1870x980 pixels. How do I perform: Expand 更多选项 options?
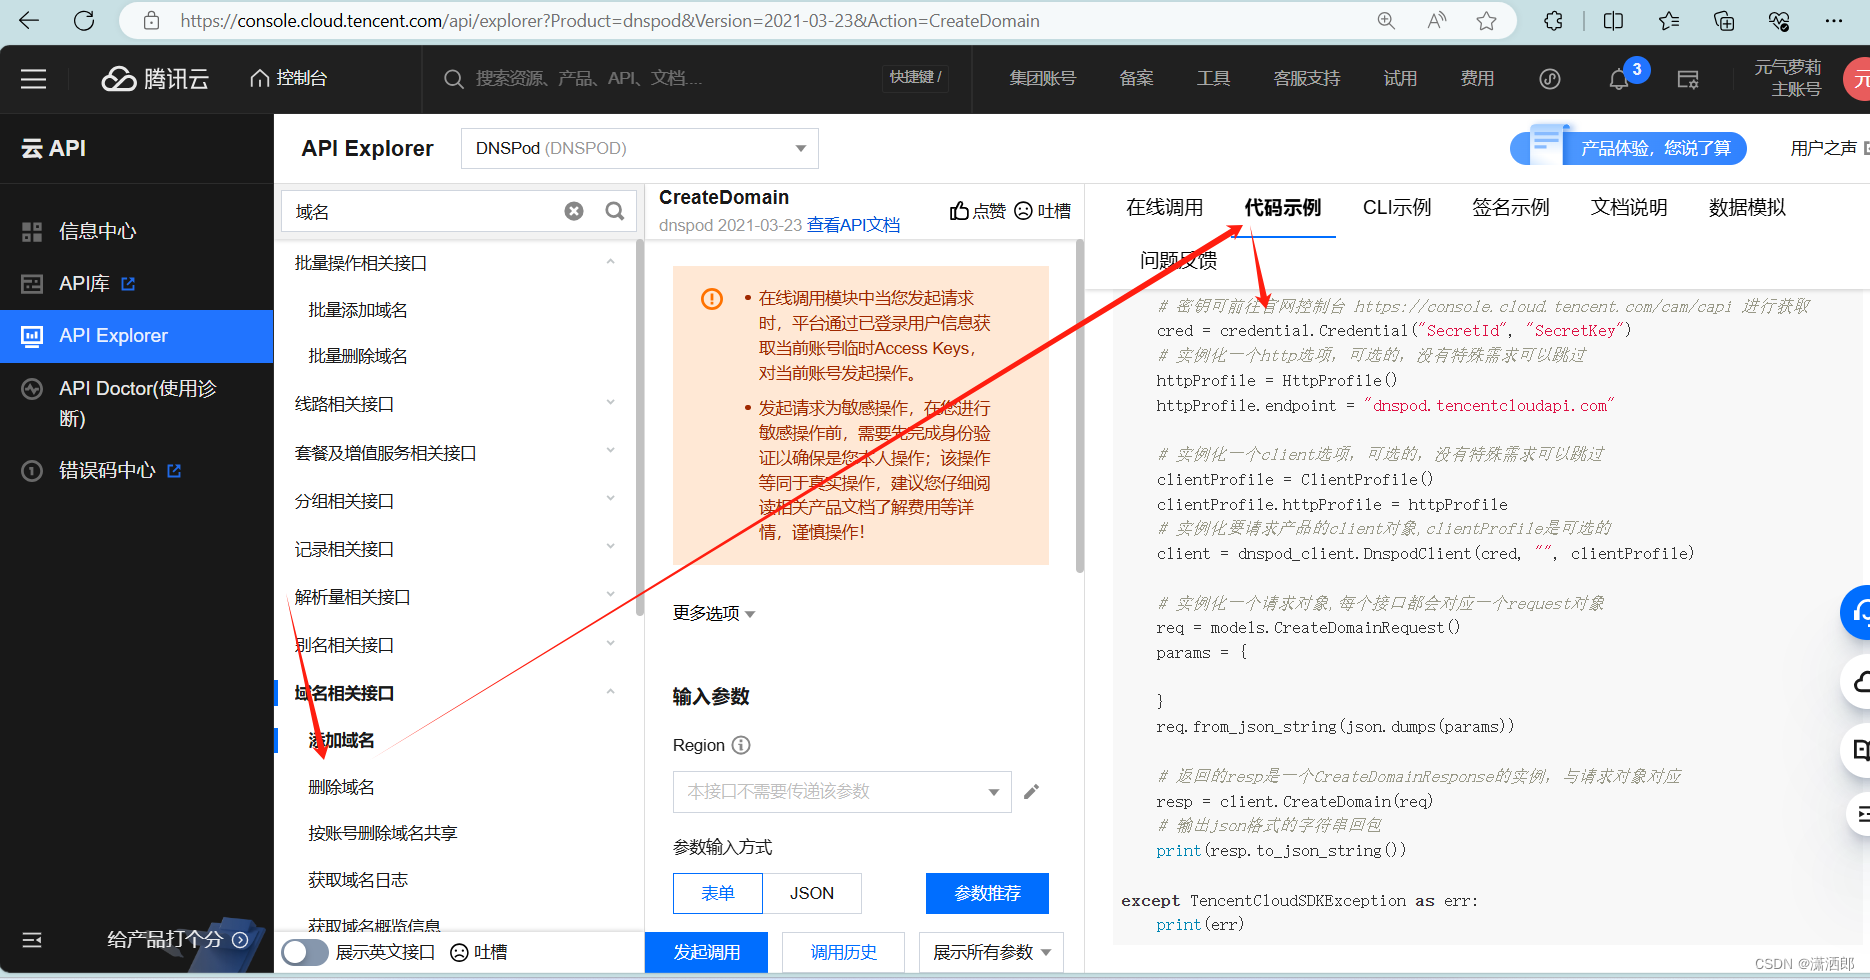coord(714,613)
